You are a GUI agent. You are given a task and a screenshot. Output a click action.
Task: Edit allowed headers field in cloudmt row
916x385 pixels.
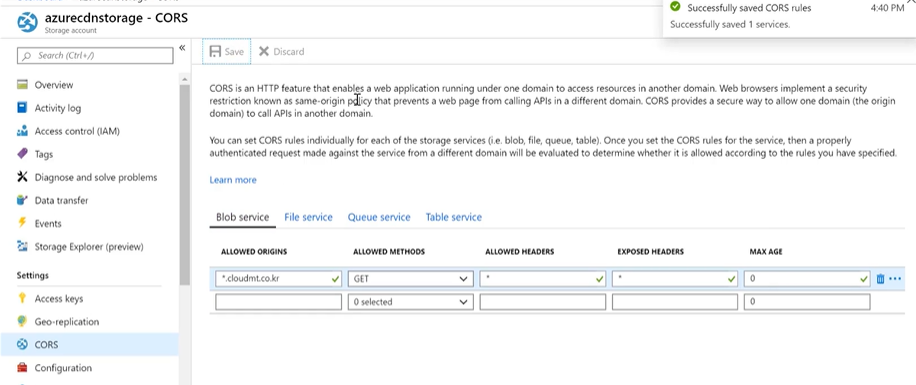(543, 279)
